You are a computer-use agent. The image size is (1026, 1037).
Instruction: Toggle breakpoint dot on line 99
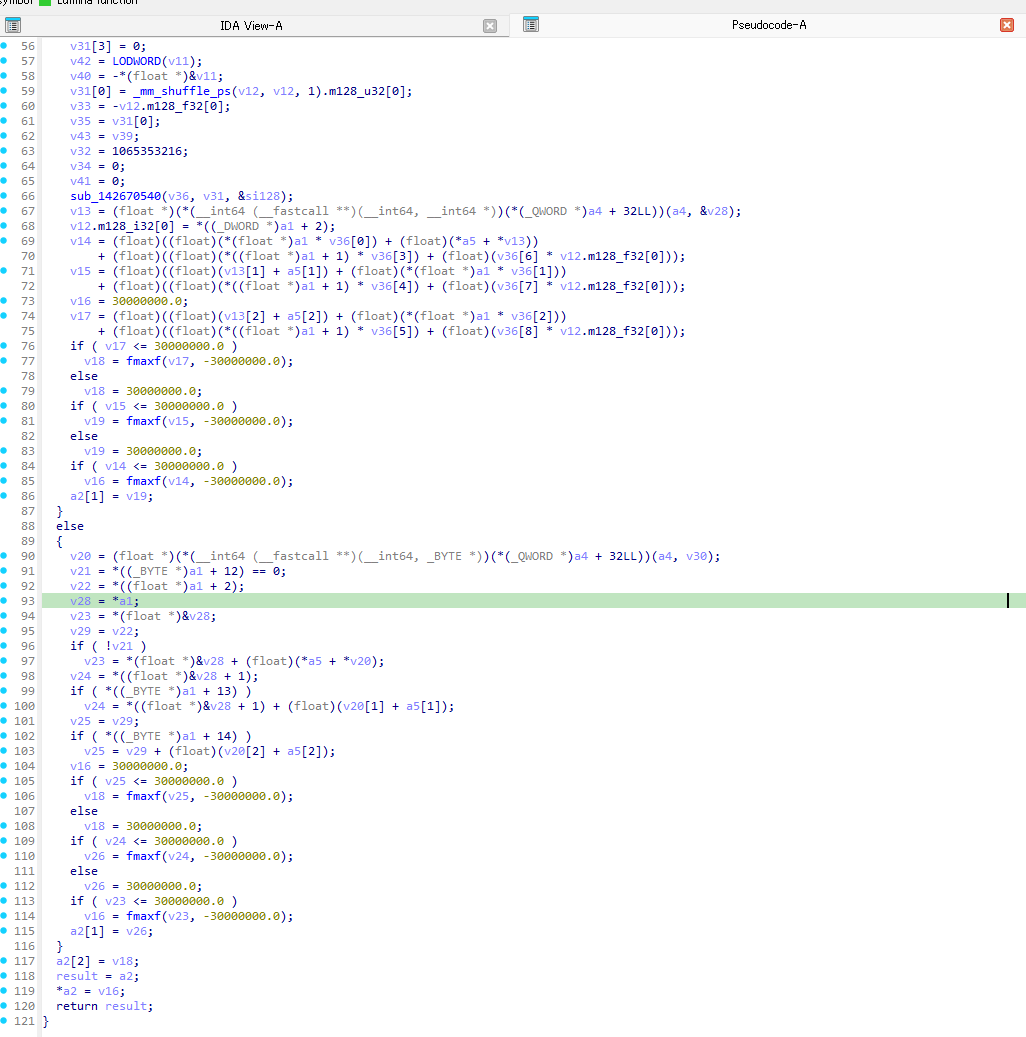coord(4,690)
